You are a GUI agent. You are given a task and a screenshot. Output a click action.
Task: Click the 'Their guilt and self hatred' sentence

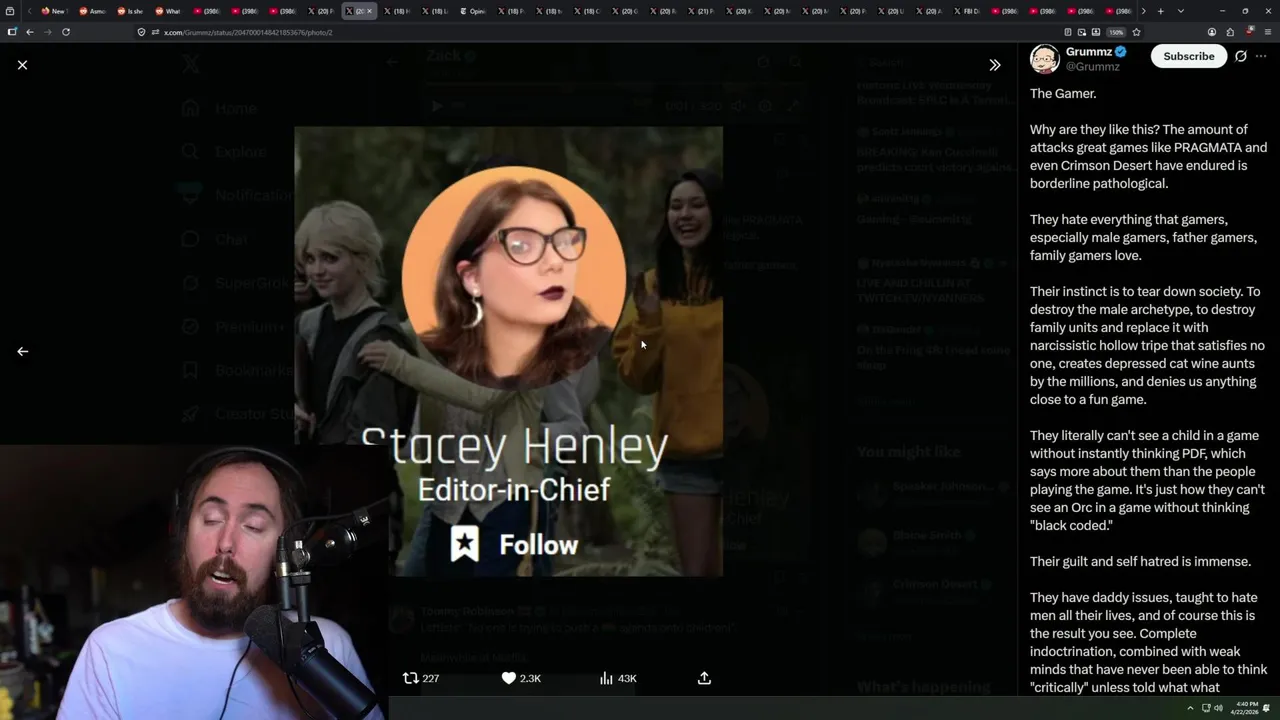1140,561
